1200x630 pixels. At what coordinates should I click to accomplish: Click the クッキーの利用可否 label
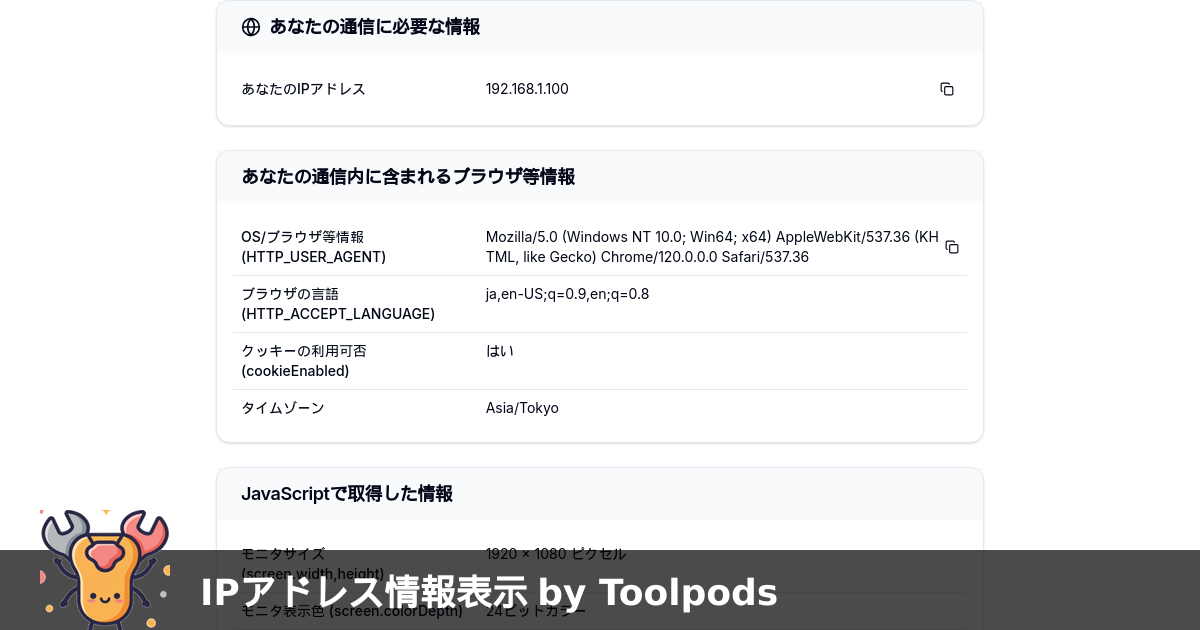click(303, 351)
